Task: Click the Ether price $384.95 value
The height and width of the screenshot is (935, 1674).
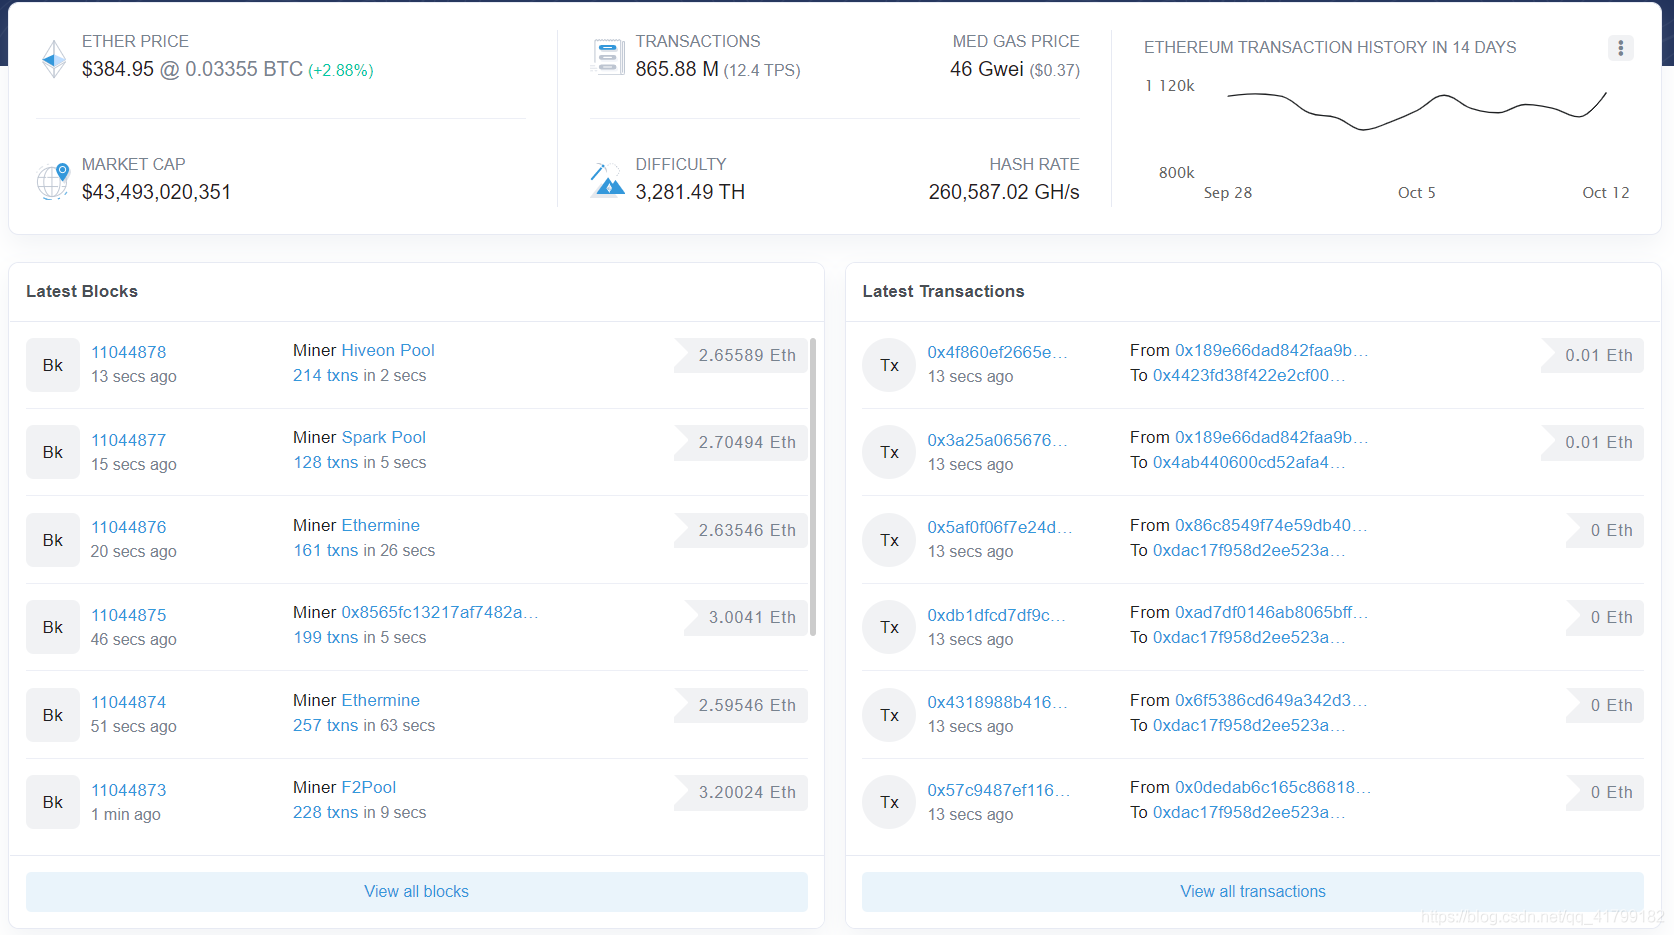Action: point(118,69)
